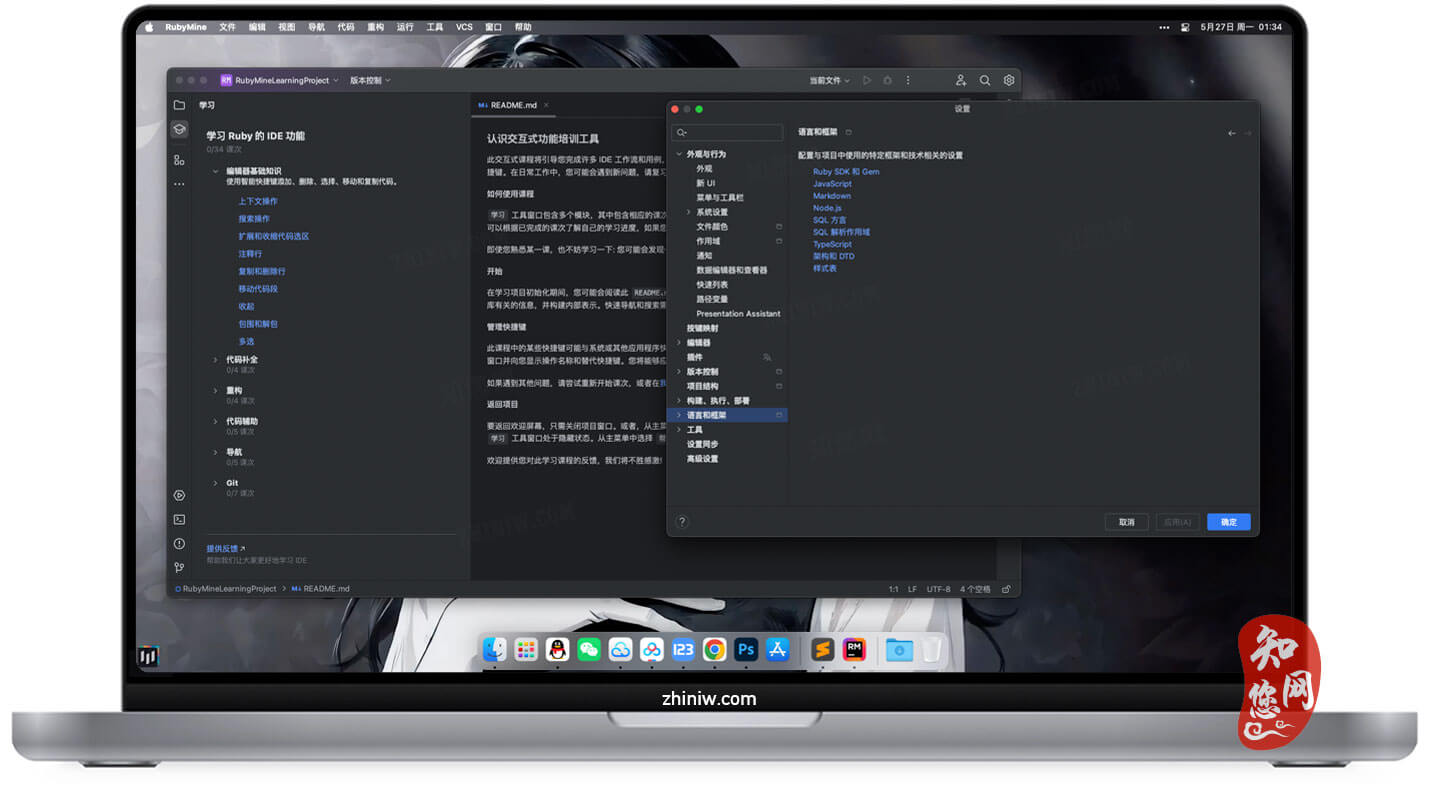Expand the 重构 lesson module

[215, 391]
